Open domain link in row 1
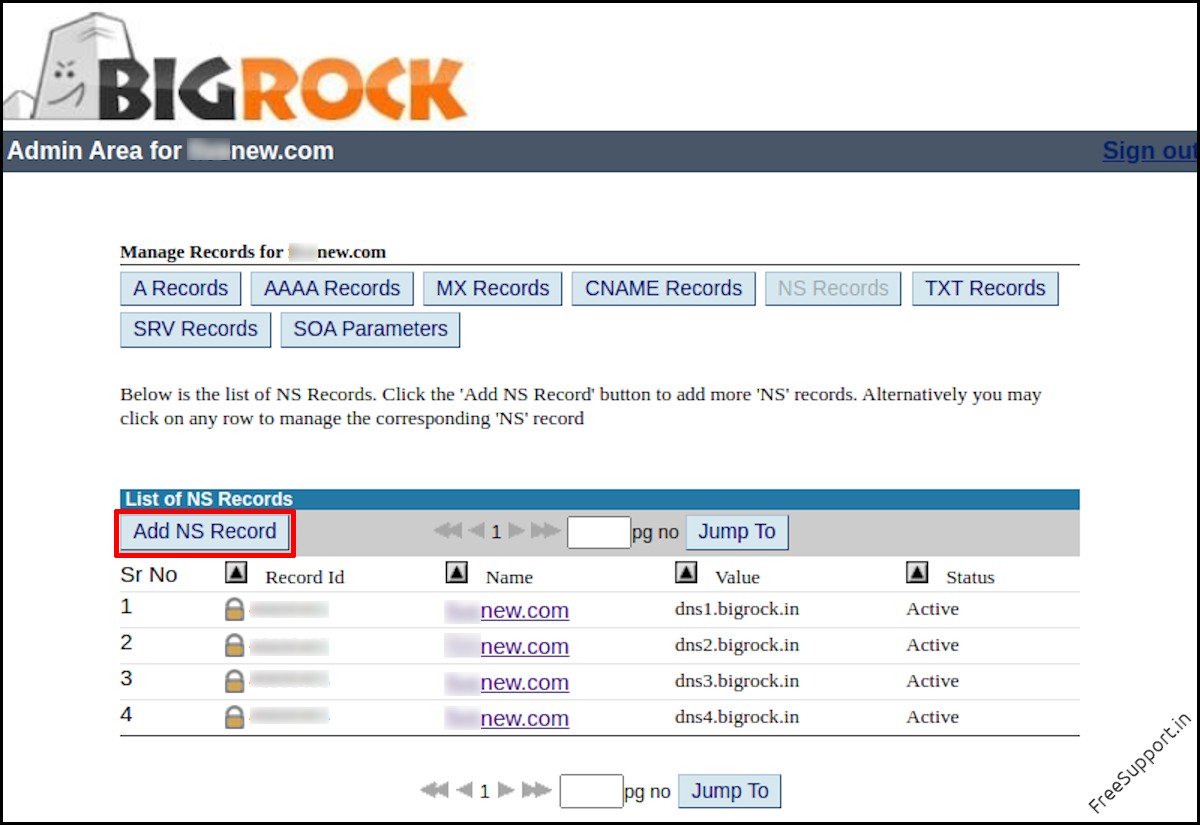 tap(507, 611)
